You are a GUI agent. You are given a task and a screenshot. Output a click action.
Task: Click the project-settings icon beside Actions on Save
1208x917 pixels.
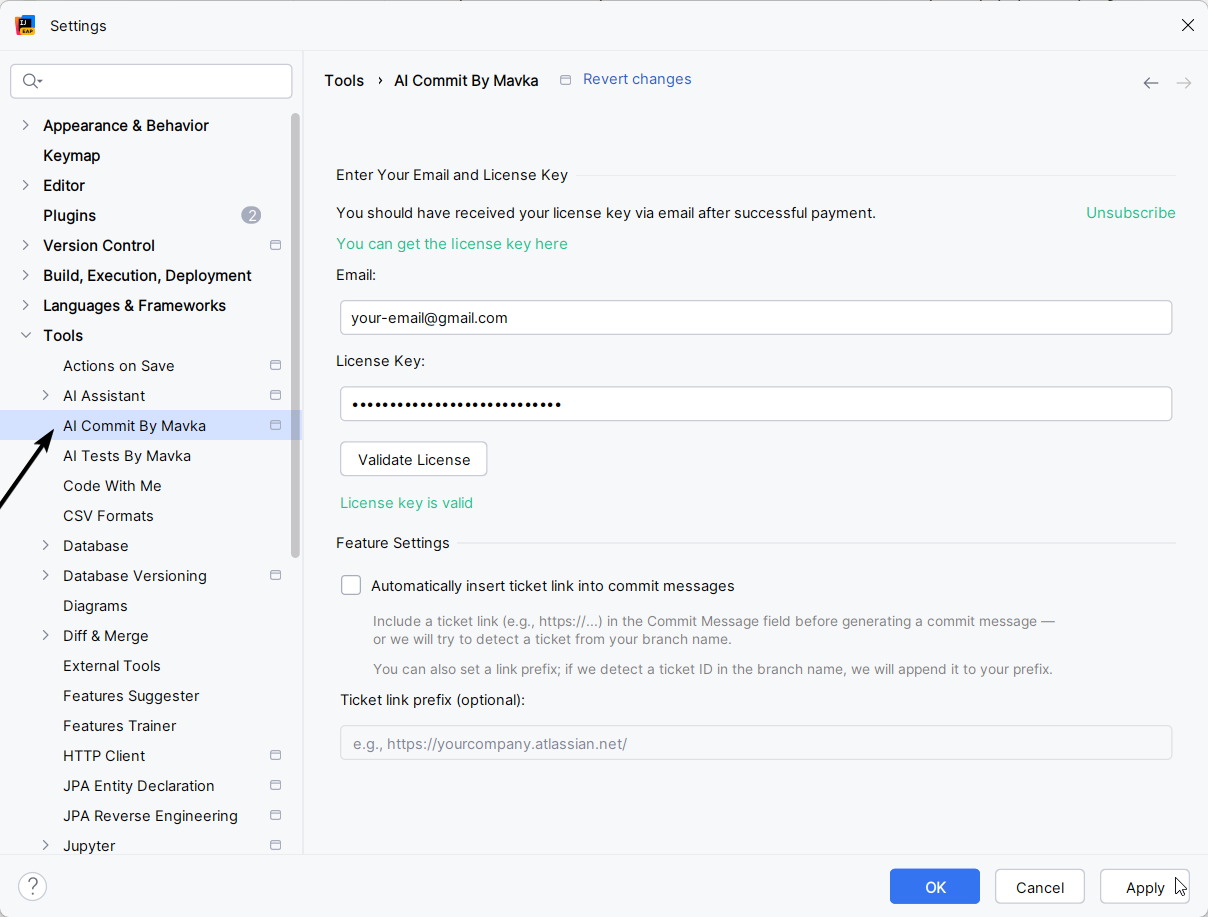click(275, 365)
